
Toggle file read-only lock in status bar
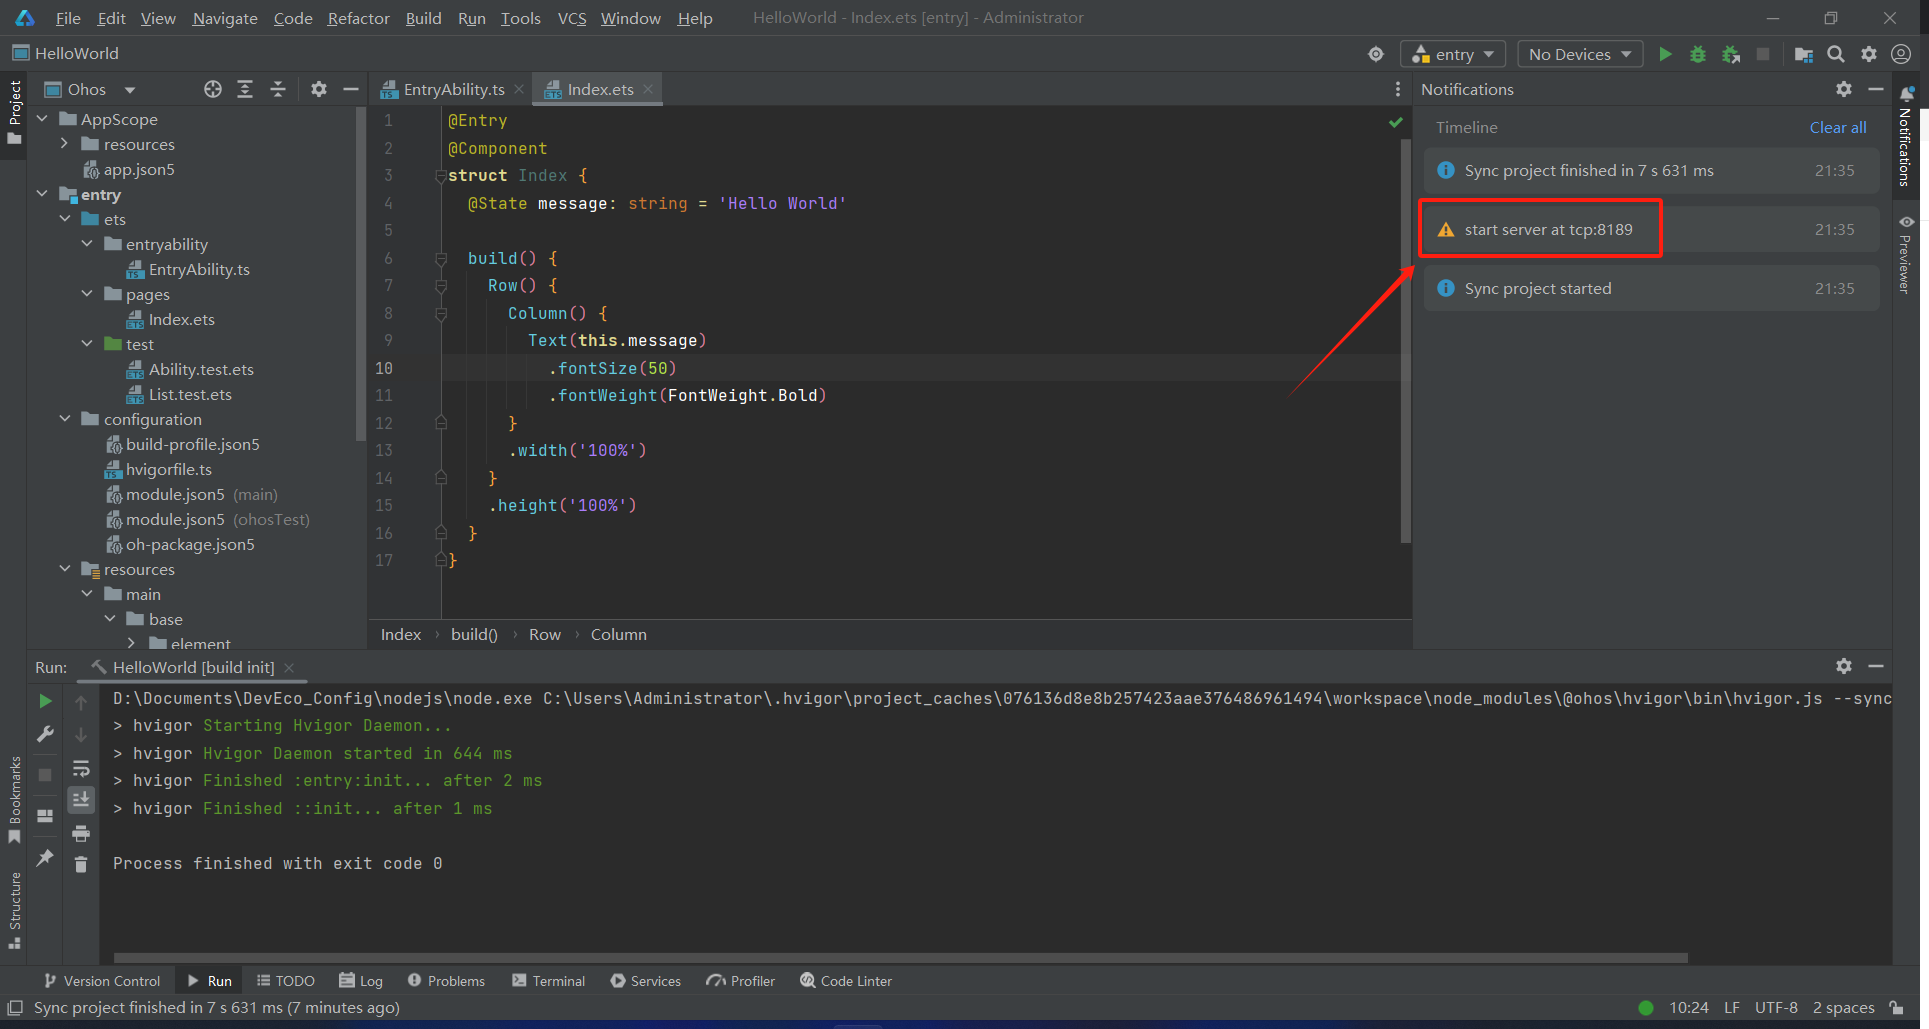click(1896, 1007)
